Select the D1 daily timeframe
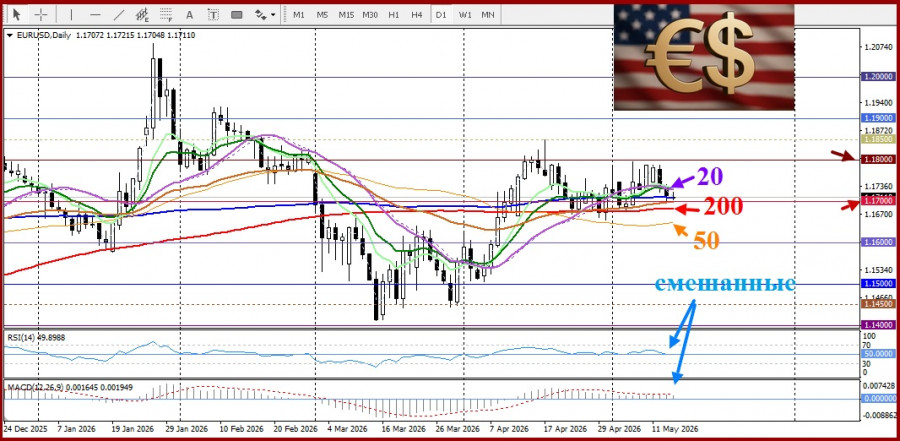 (441, 15)
